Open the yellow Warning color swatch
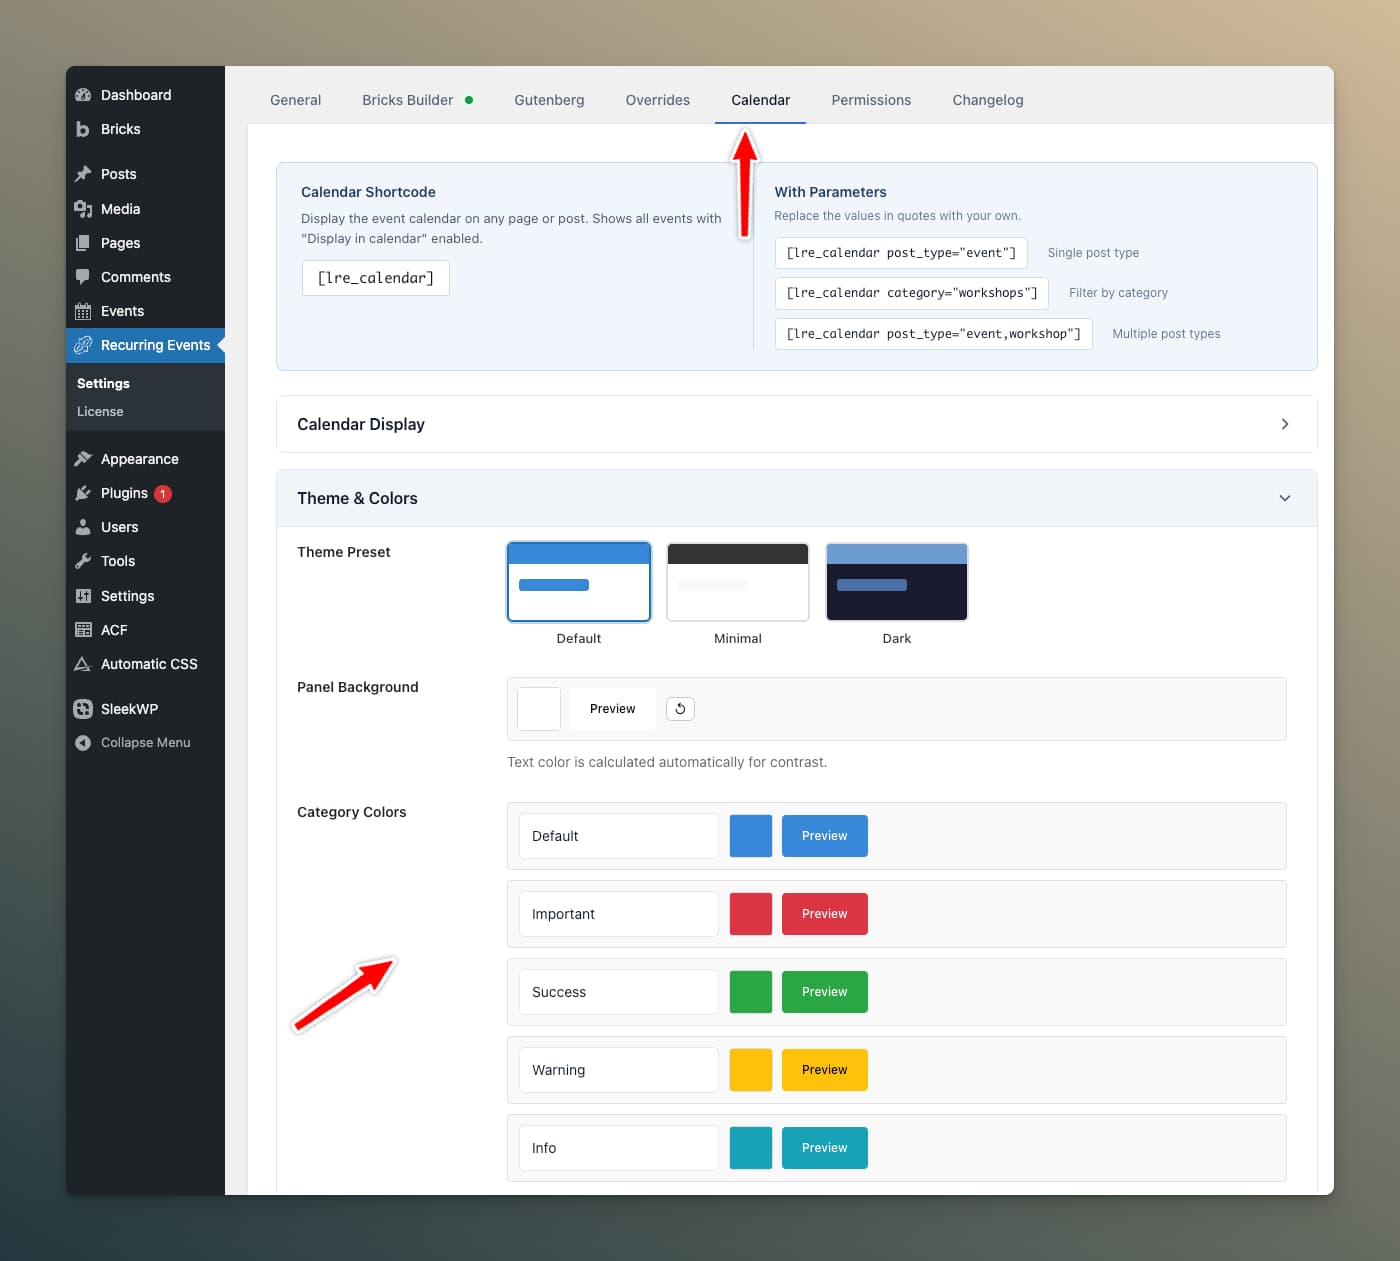The height and width of the screenshot is (1261, 1400). pyautogui.click(x=751, y=1070)
